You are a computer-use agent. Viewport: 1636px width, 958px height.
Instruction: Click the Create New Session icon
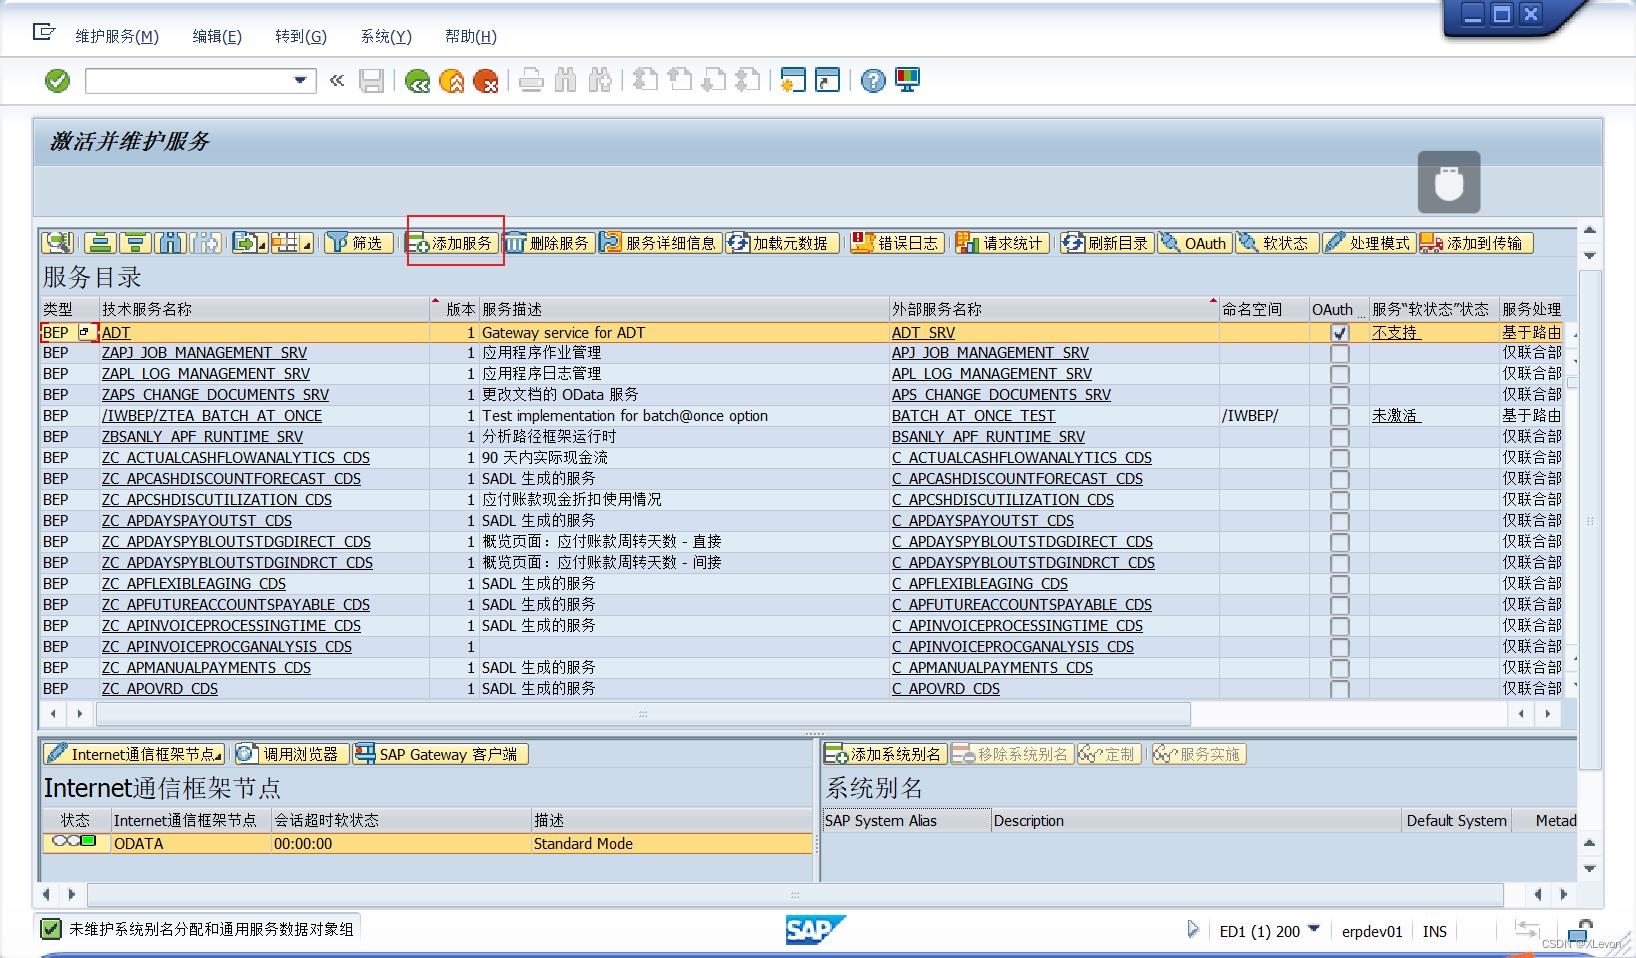click(x=793, y=81)
